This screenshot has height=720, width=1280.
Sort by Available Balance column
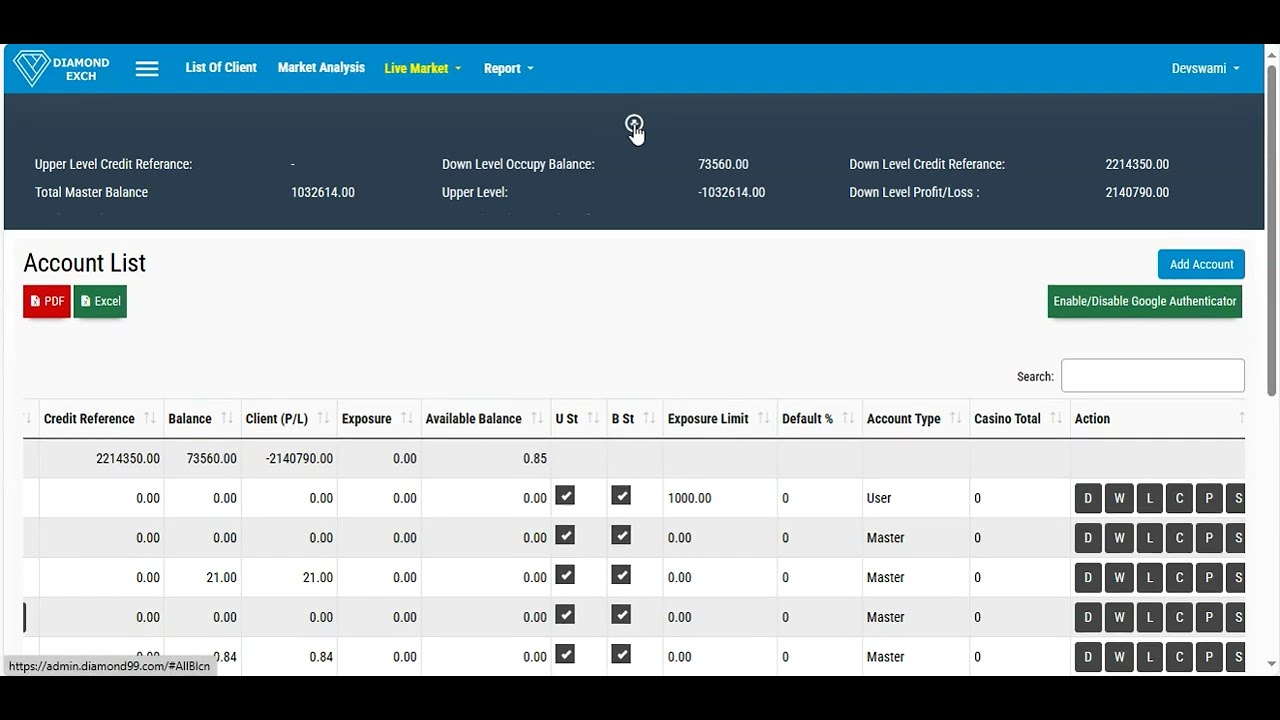(485, 419)
